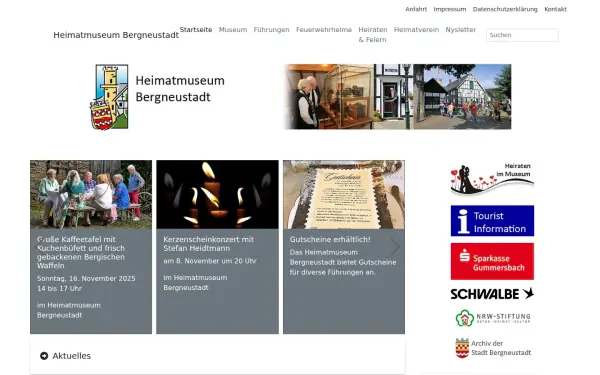
Task: Open the Heiraten im Museum banner
Action: pyautogui.click(x=492, y=179)
